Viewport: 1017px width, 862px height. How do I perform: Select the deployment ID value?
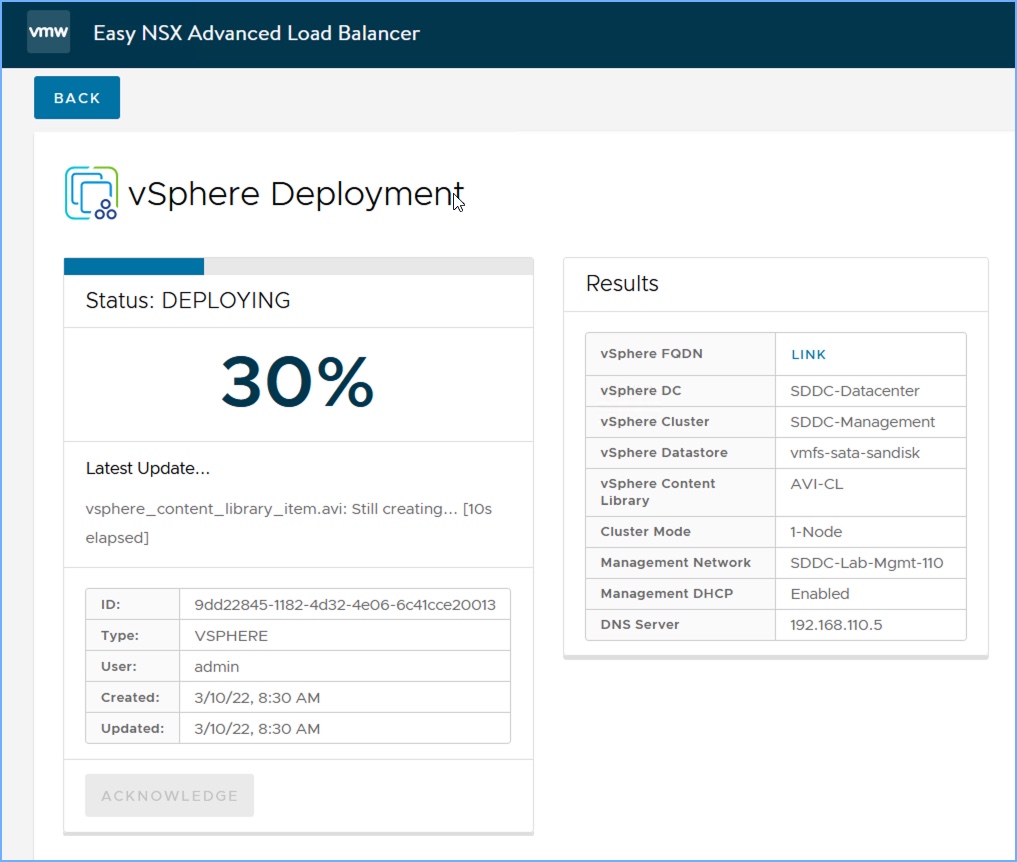tap(344, 605)
